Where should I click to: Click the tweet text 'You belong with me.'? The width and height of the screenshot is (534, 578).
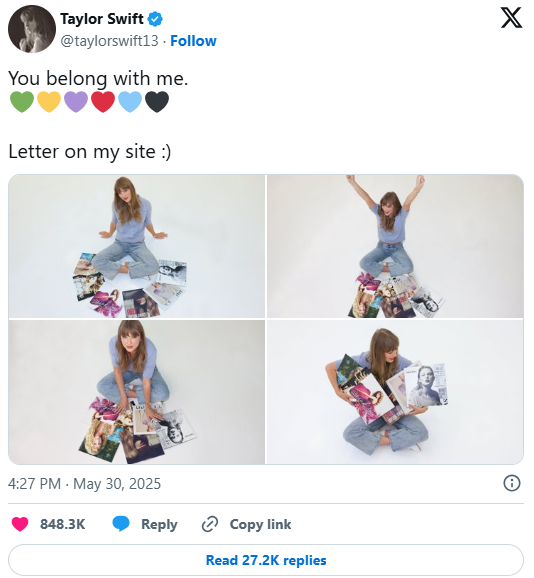pos(98,78)
